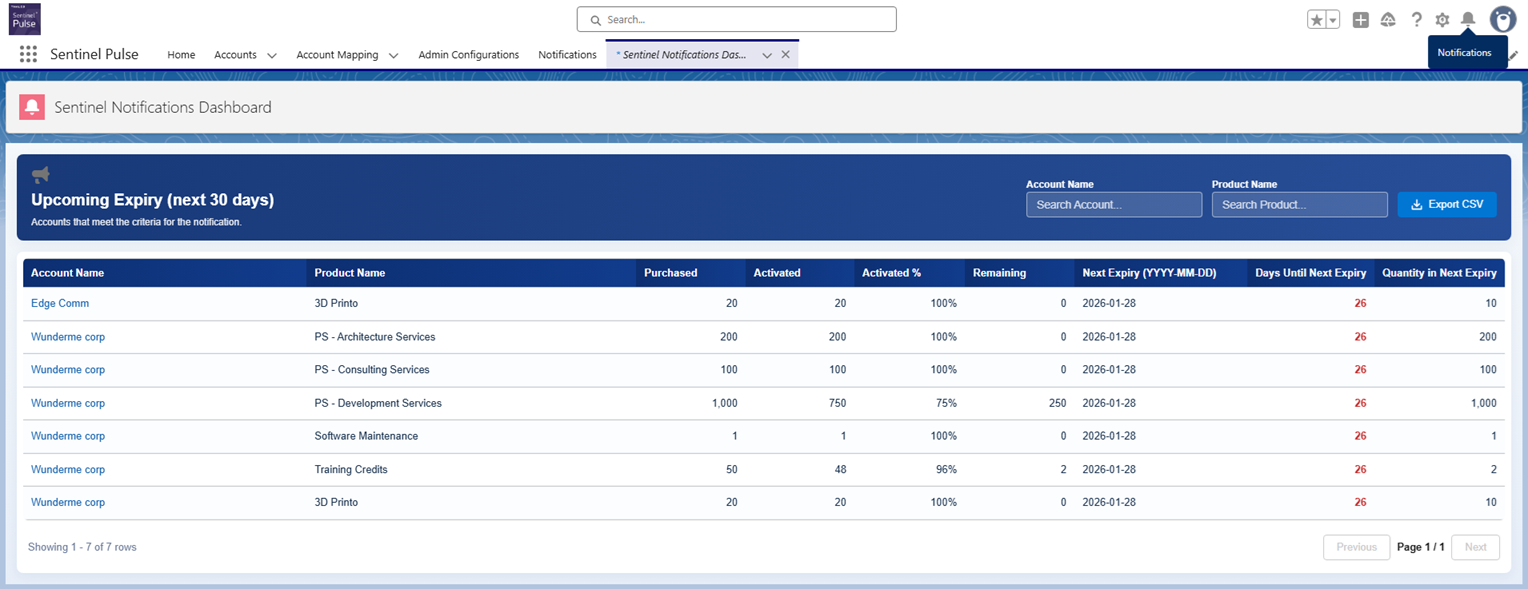The height and width of the screenshot is (589, 1528).
Task: Click the Salesforce Help question mark icon
Action: click(x=1416, y=20)
